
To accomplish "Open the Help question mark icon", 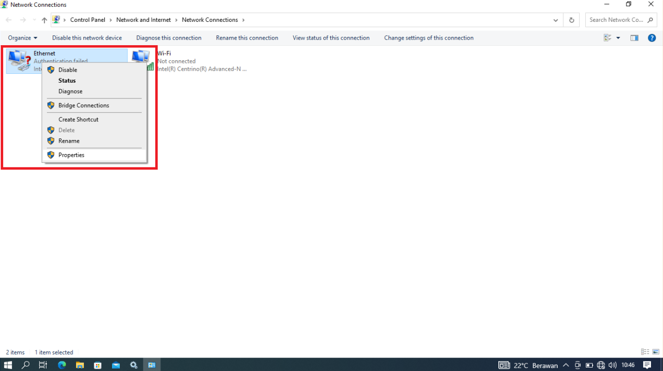I will coord(652,38).
